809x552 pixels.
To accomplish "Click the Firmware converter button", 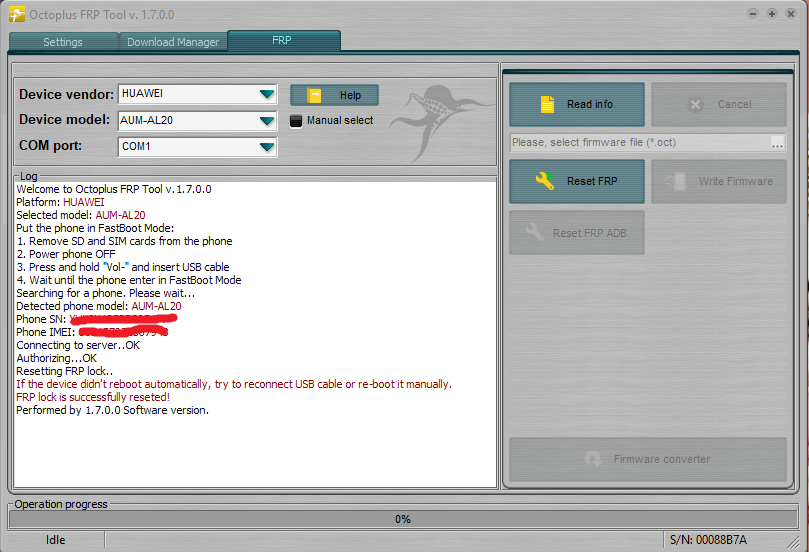I will click(x=648, y=459).
